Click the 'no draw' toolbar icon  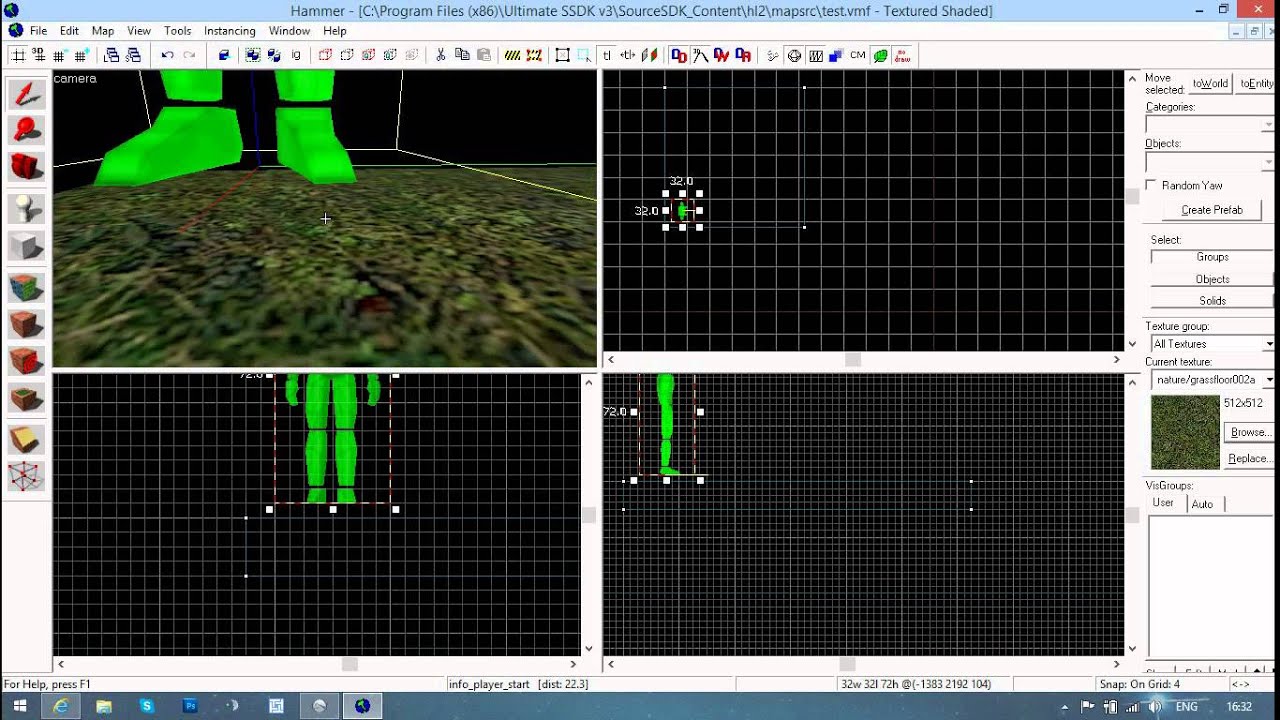pos(902,55)
